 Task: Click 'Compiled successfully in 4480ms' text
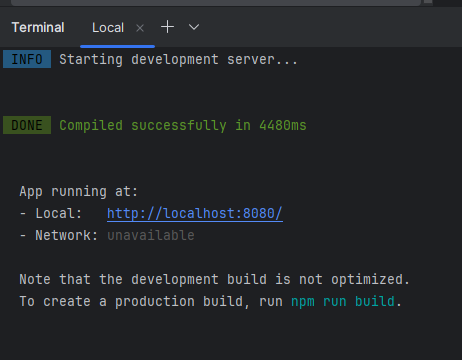point(183,126)
